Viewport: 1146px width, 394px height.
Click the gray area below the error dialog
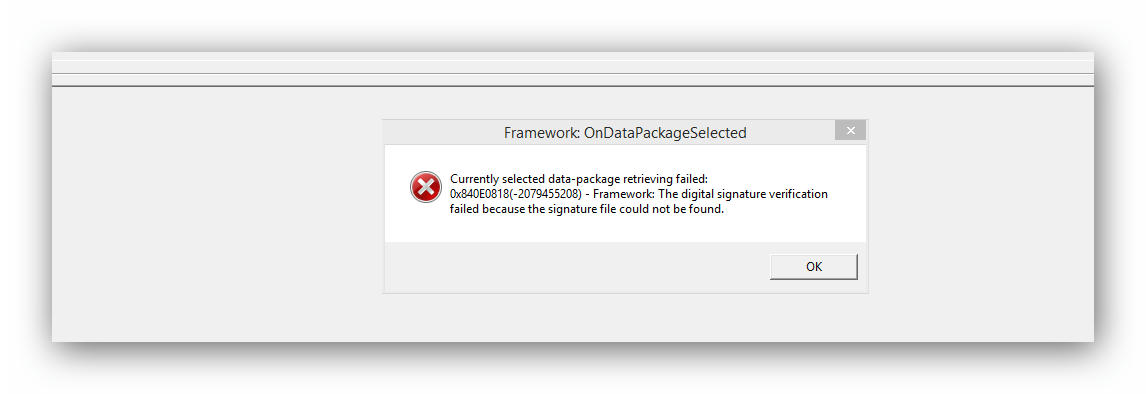tap(625, 317)
